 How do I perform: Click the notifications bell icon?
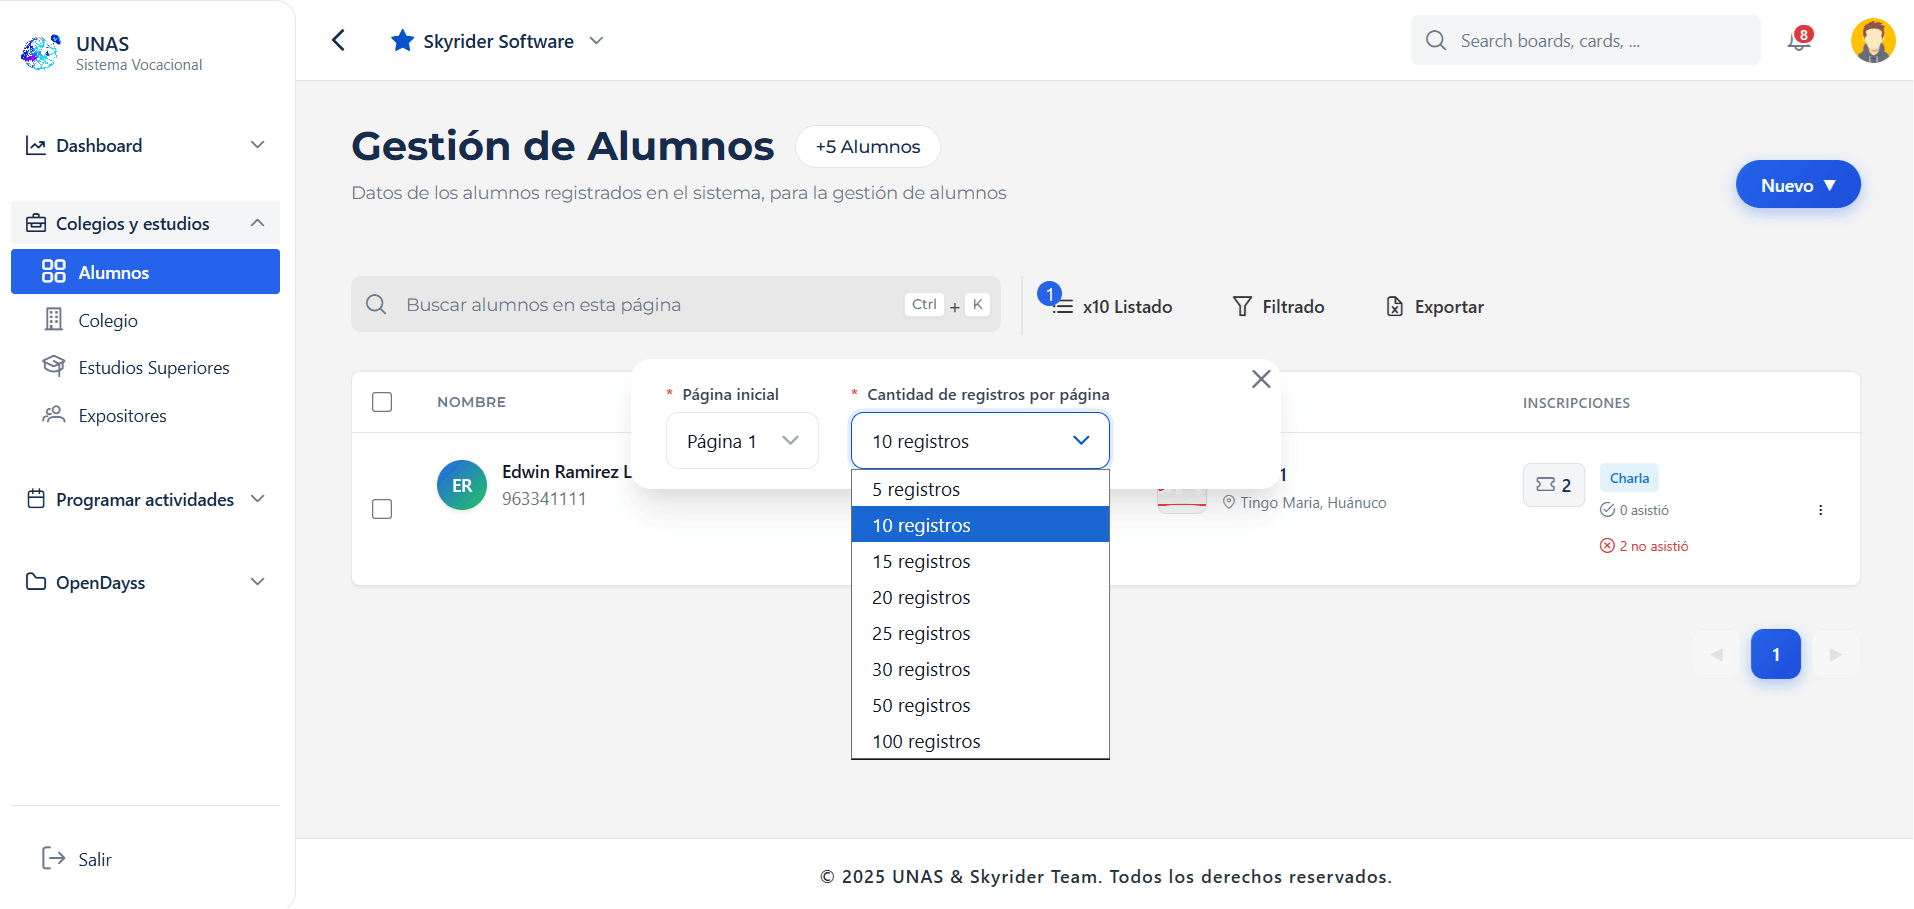pyautogui.click(x=1798, y=41)
